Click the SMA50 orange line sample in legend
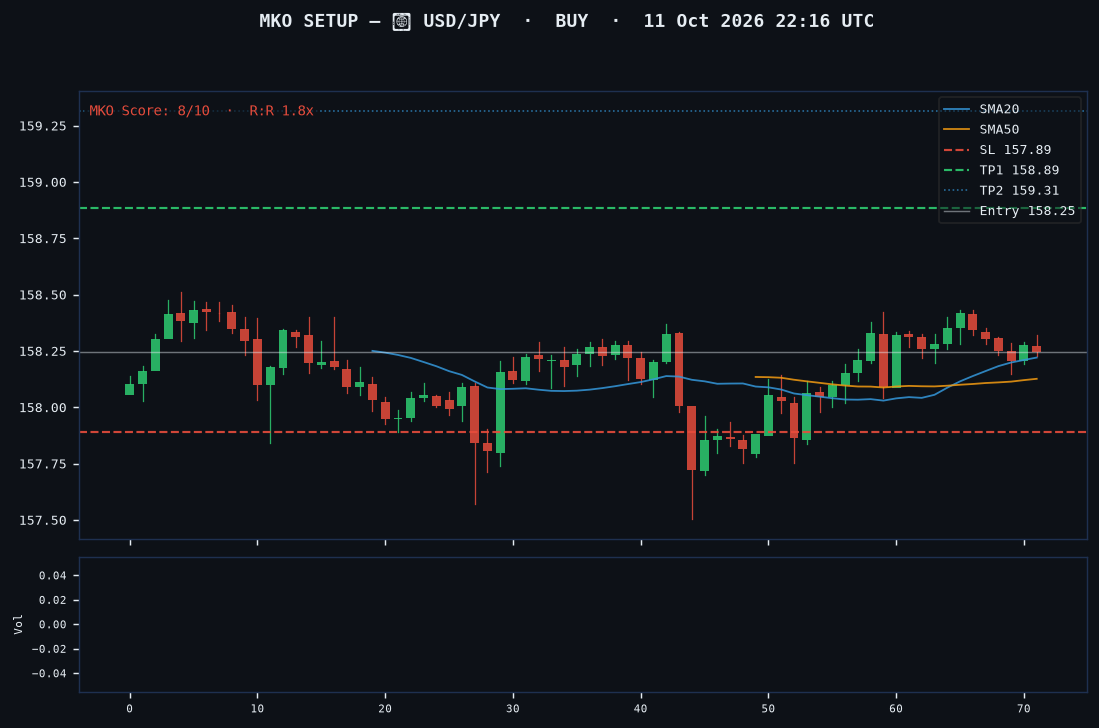The width and height of the screenshot is (1099, 728). pos(957,130)
